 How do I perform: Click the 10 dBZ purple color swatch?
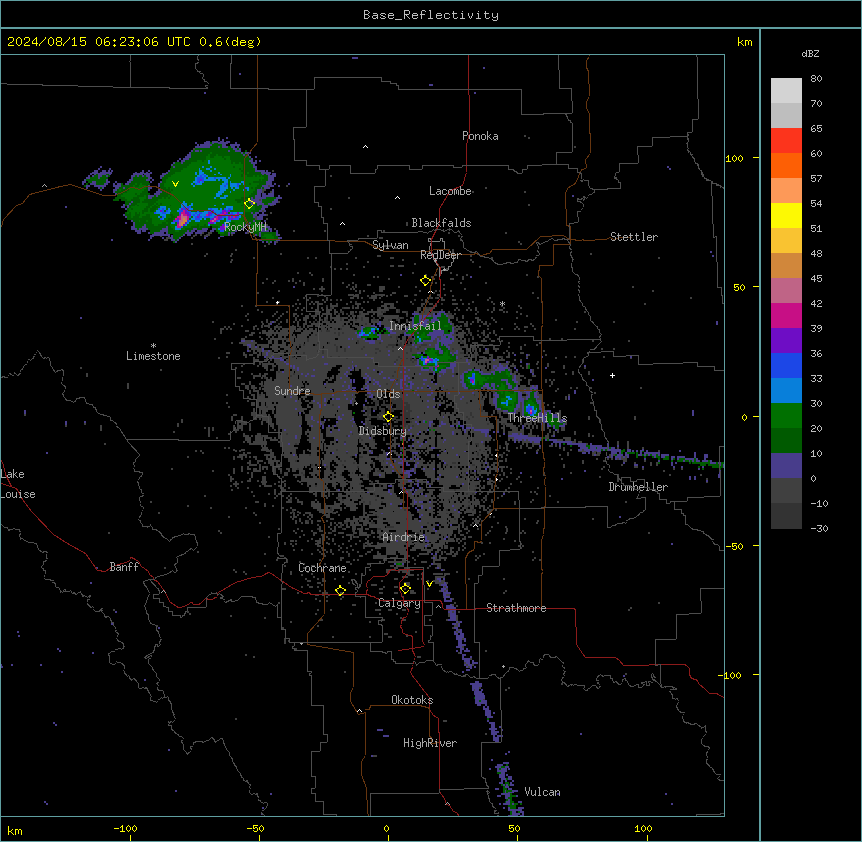coord(786,466)
